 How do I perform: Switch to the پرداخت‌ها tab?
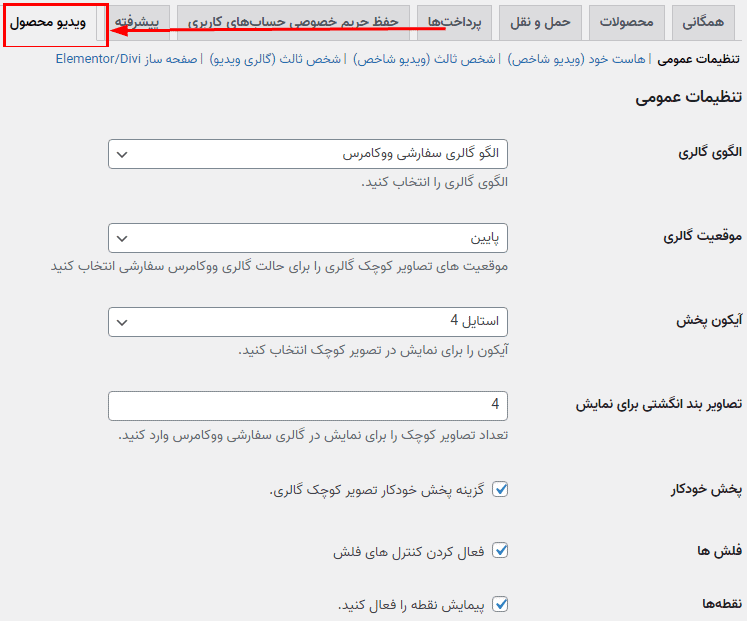(x=454, y=22)
